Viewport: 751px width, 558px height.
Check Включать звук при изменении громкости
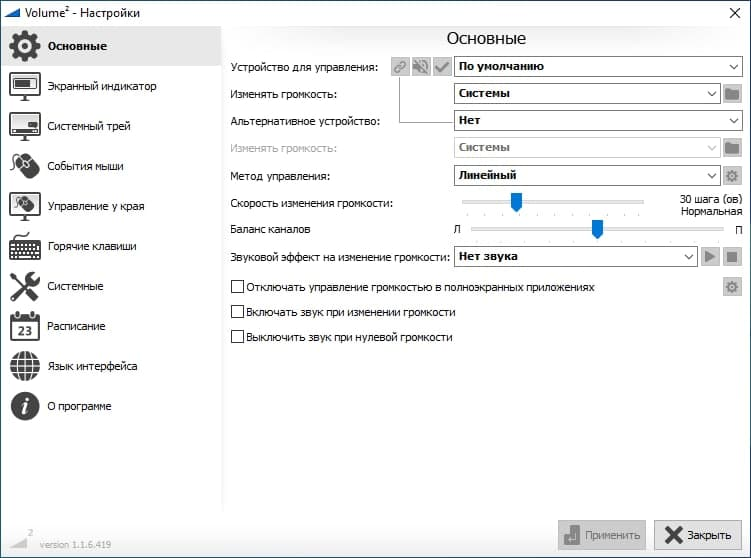(238, 312)
